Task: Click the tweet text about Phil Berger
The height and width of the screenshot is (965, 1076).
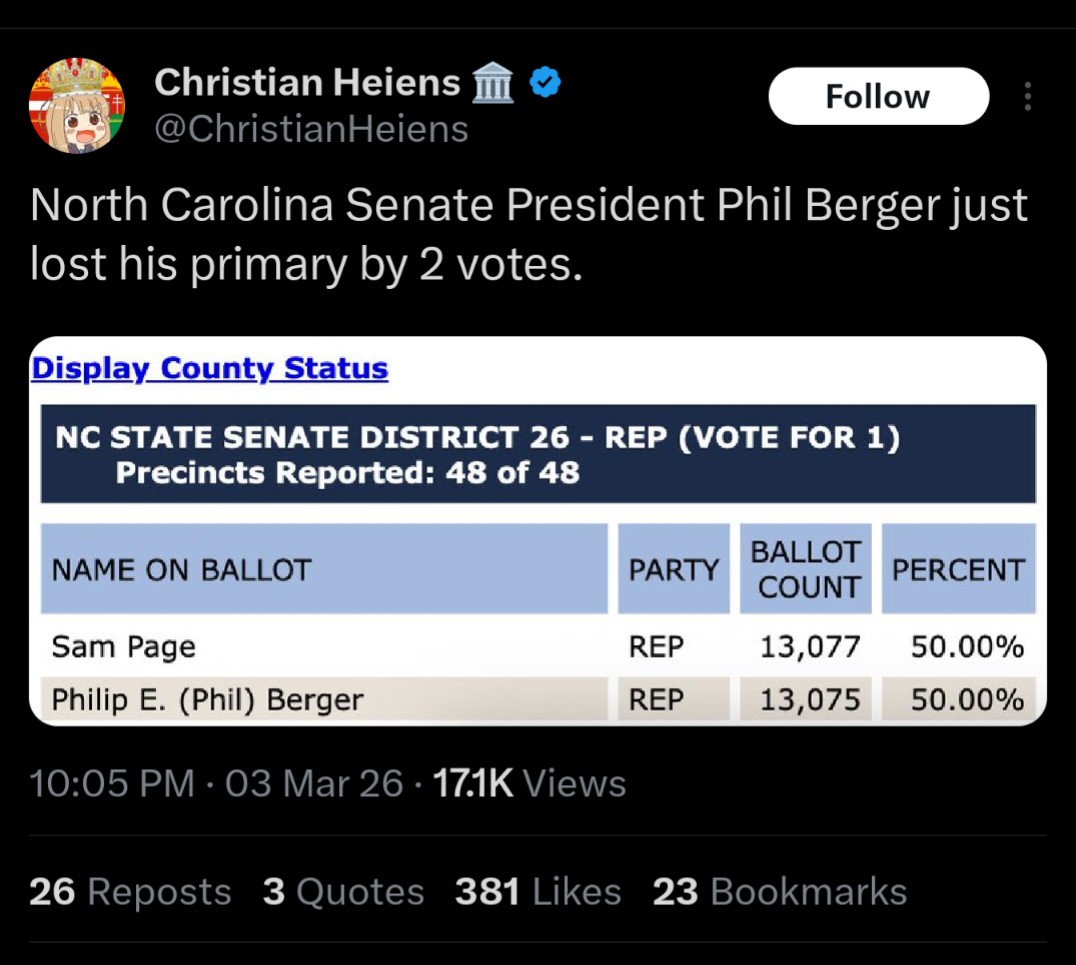Action: coord(528,234)
